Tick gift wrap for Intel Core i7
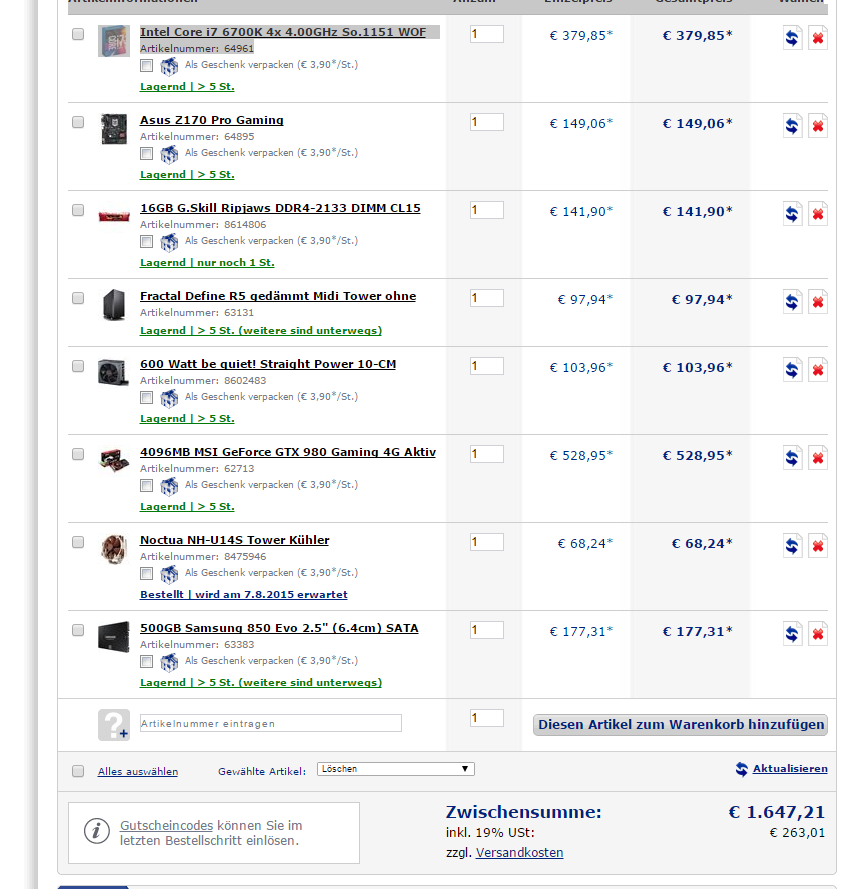This screenshot has height=889, width=846. coord(147,66)
